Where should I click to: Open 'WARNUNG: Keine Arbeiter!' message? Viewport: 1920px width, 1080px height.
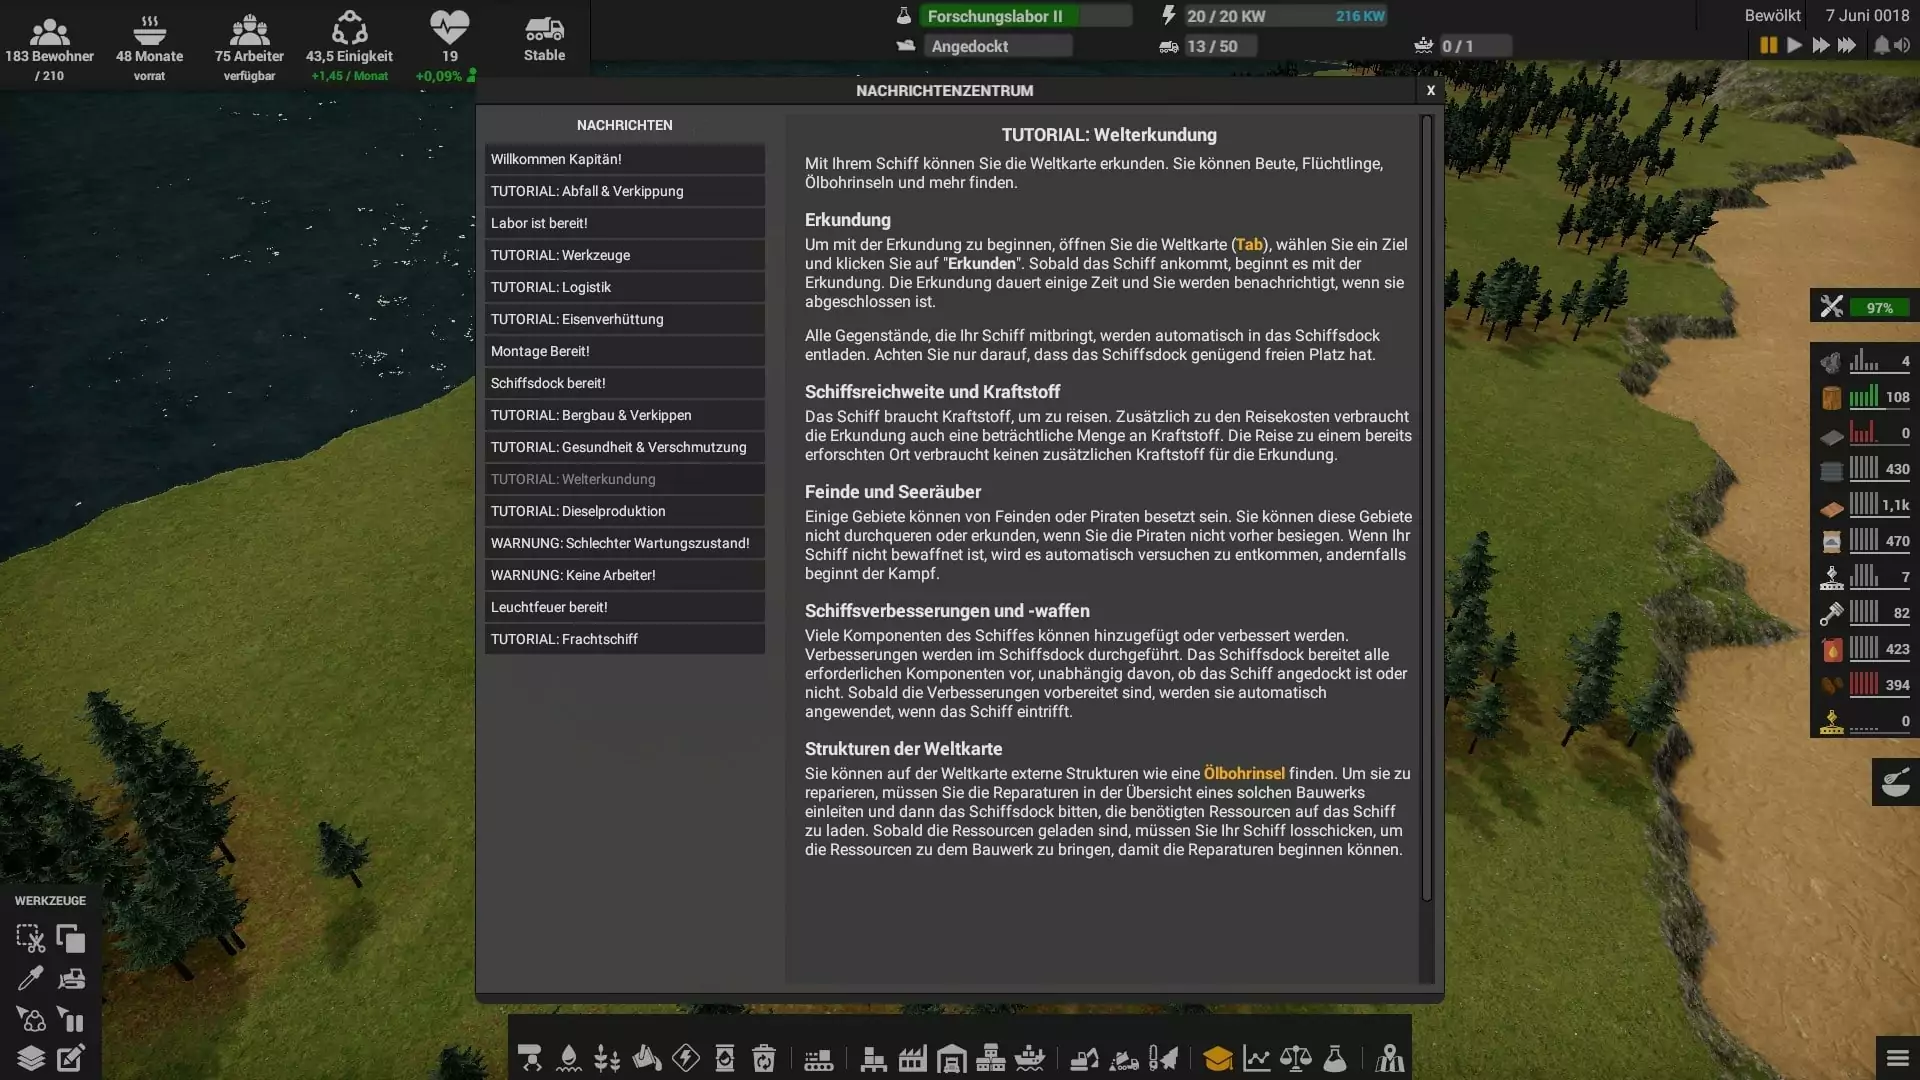tap(625, 575)
